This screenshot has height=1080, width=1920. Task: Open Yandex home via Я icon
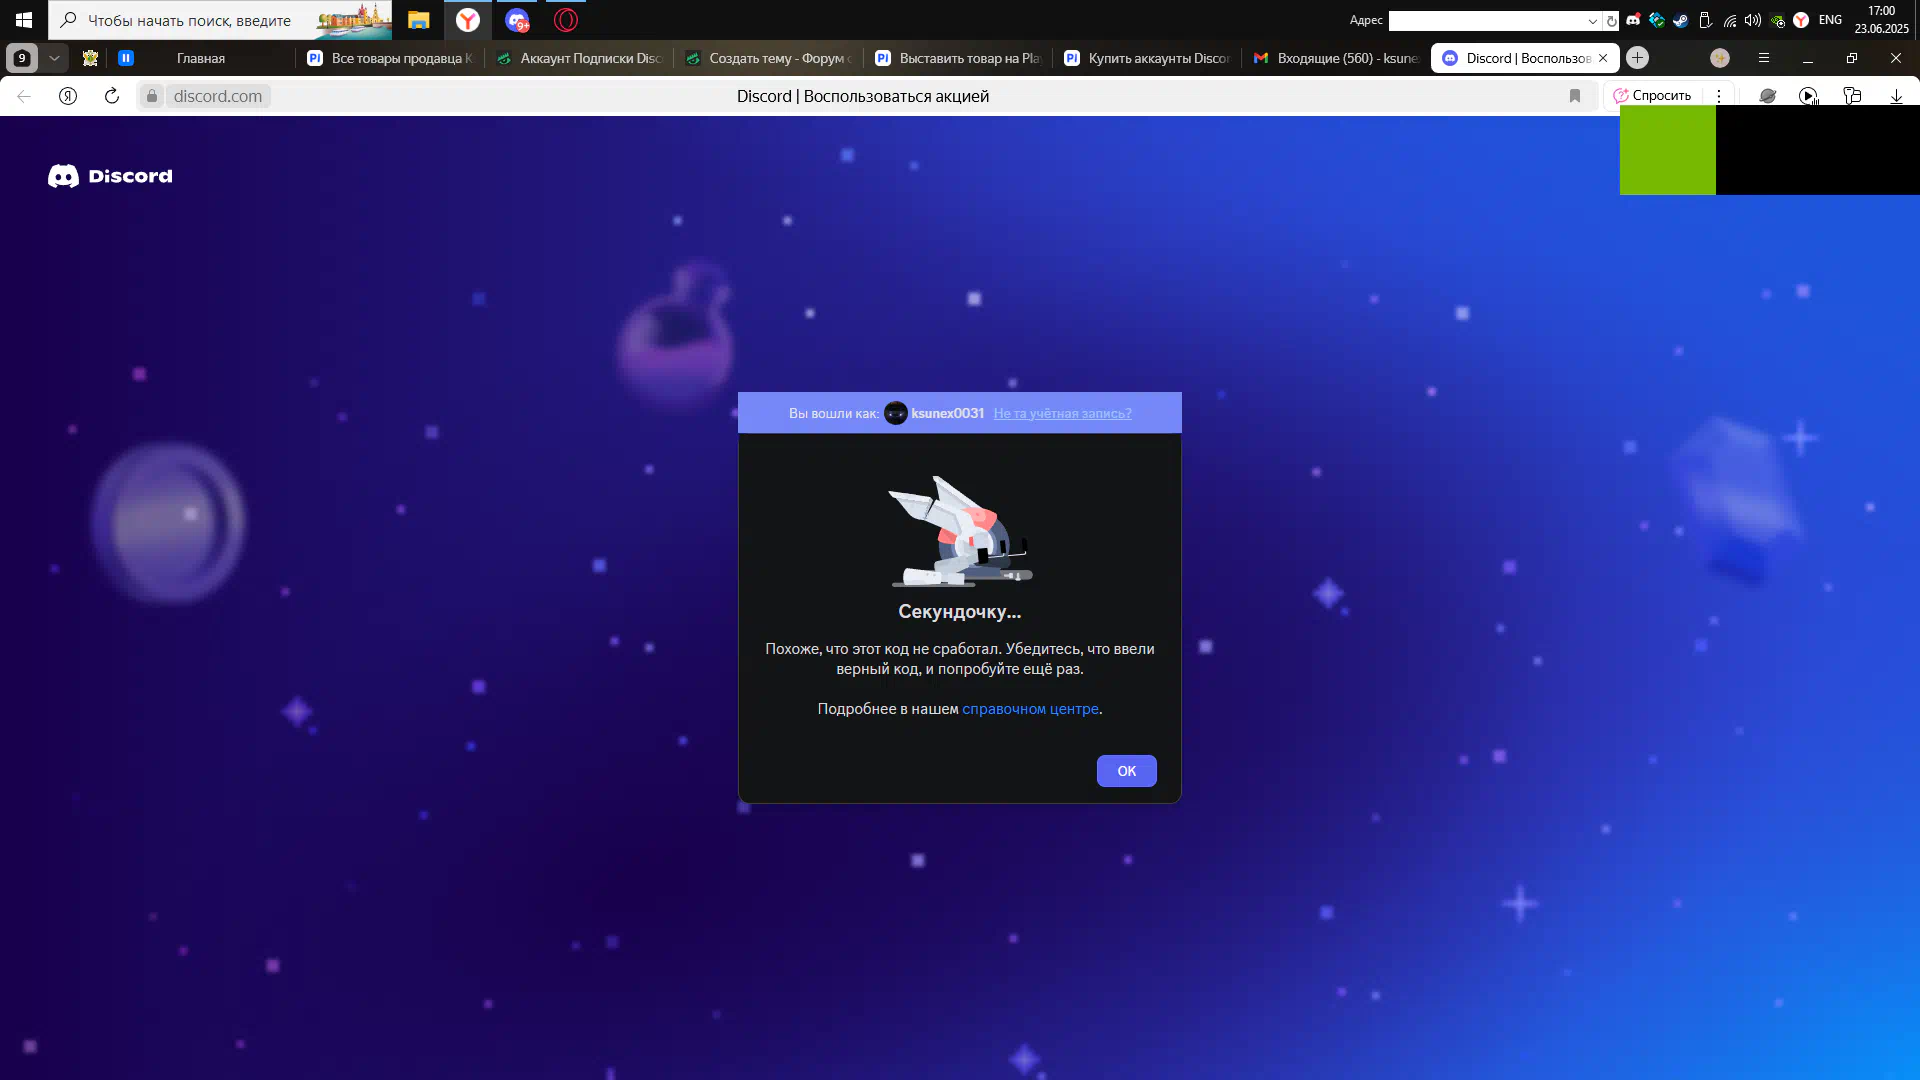click(68, 96)
